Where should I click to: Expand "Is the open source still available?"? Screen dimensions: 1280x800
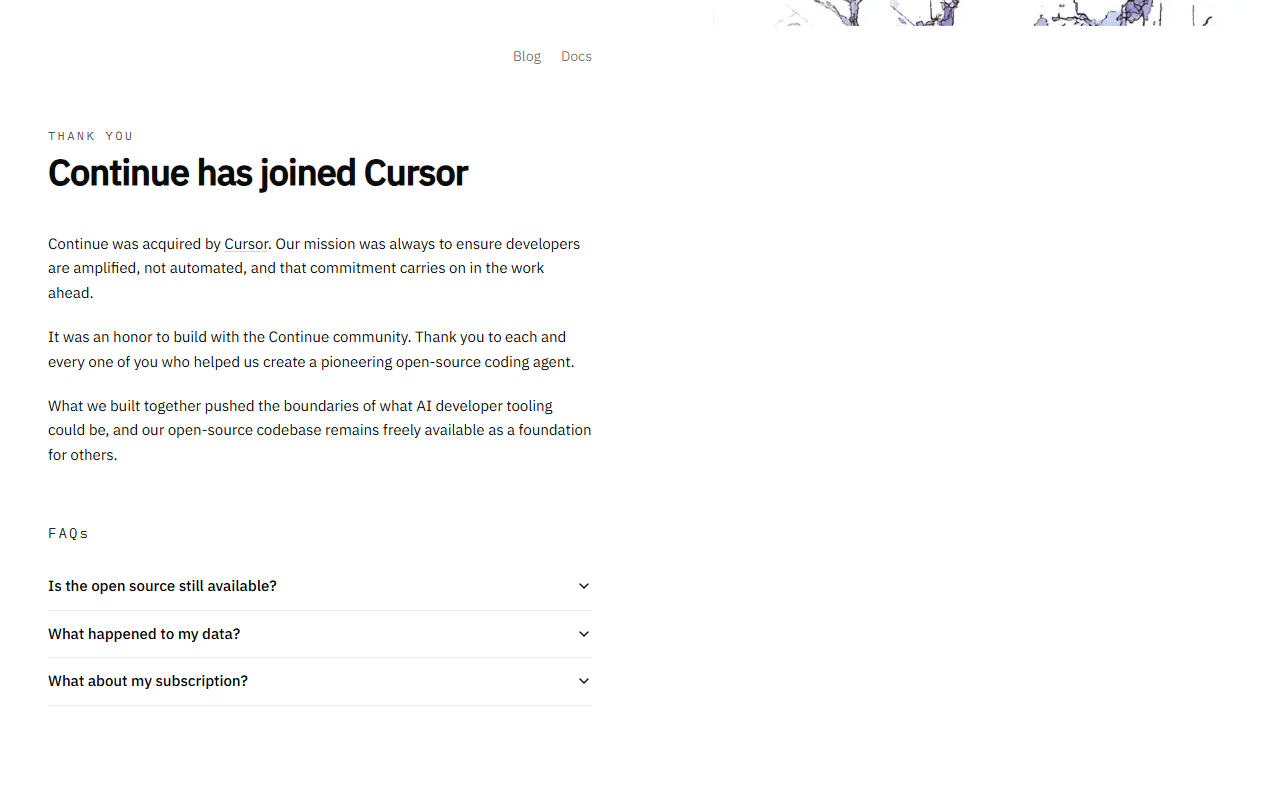point(320,586)
